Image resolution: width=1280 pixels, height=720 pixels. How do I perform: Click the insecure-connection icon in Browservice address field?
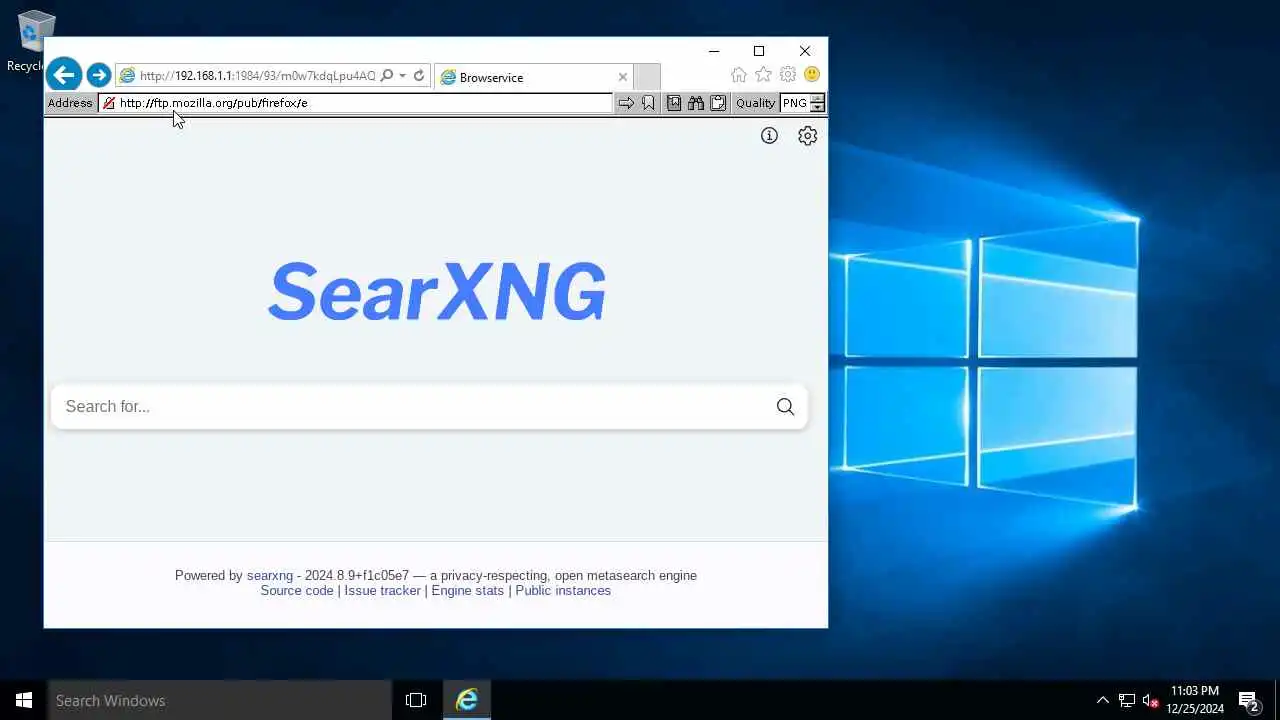[109, 103]
